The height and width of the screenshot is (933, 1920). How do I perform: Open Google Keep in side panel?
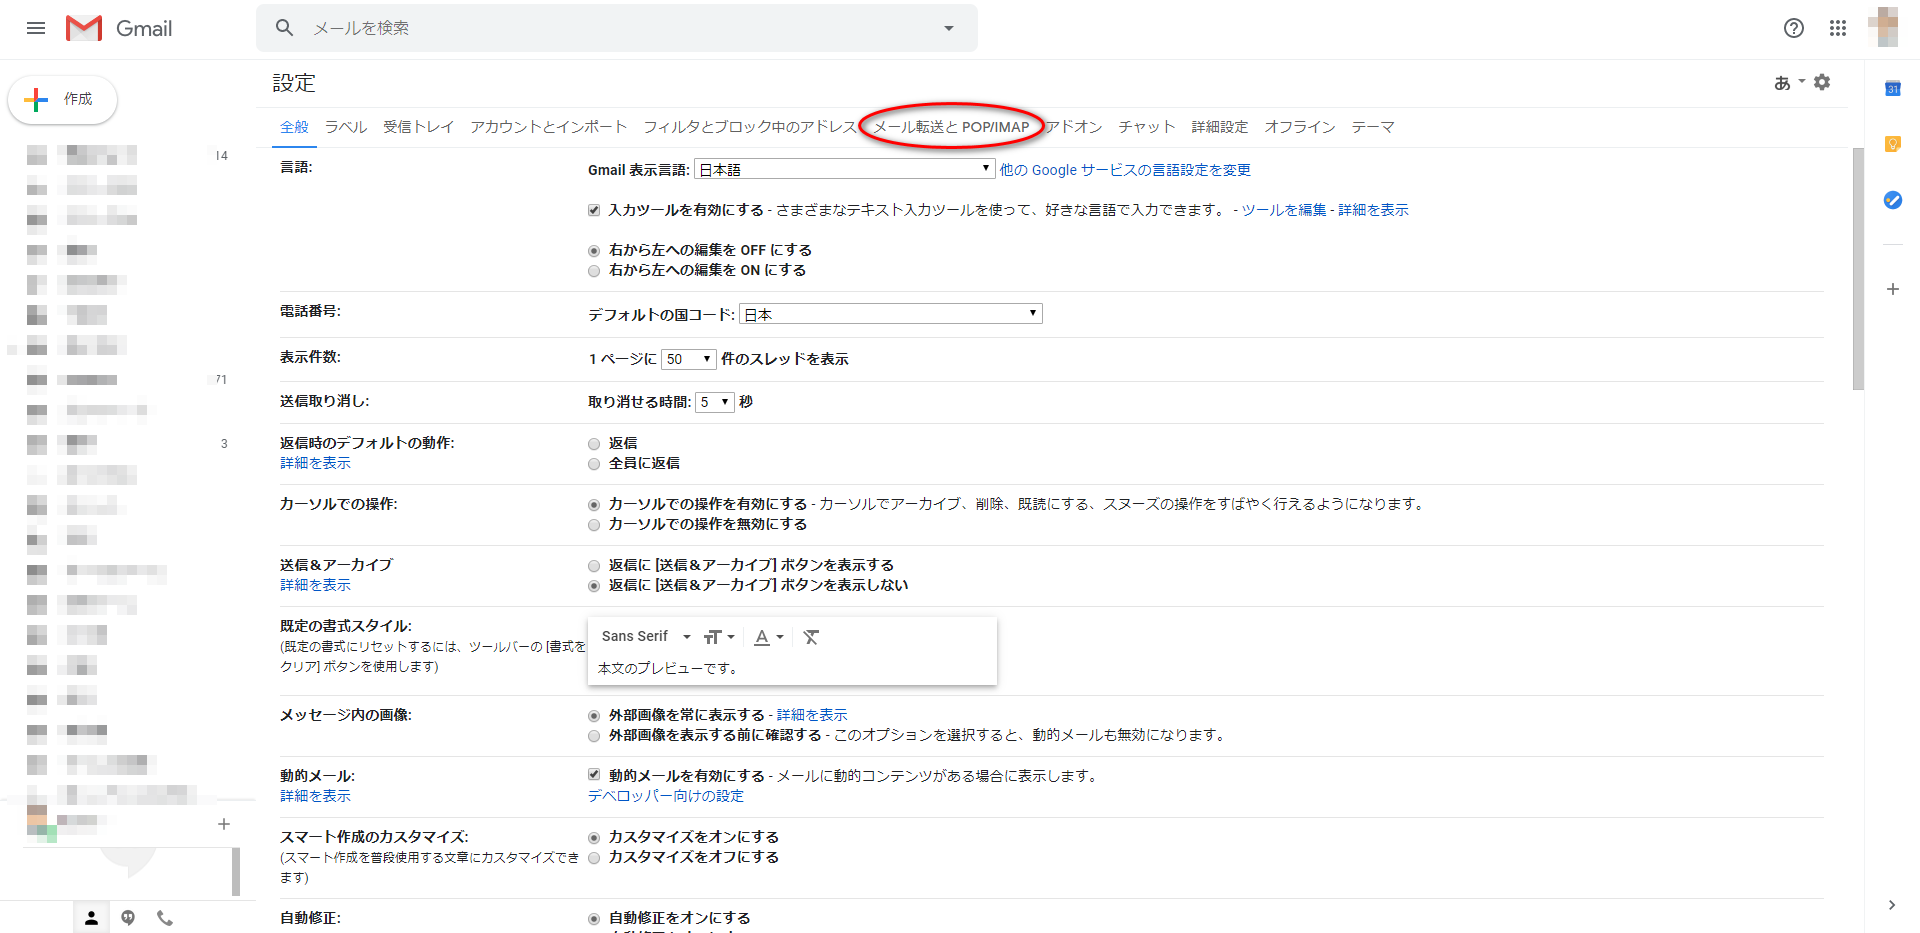point(1892,144)
